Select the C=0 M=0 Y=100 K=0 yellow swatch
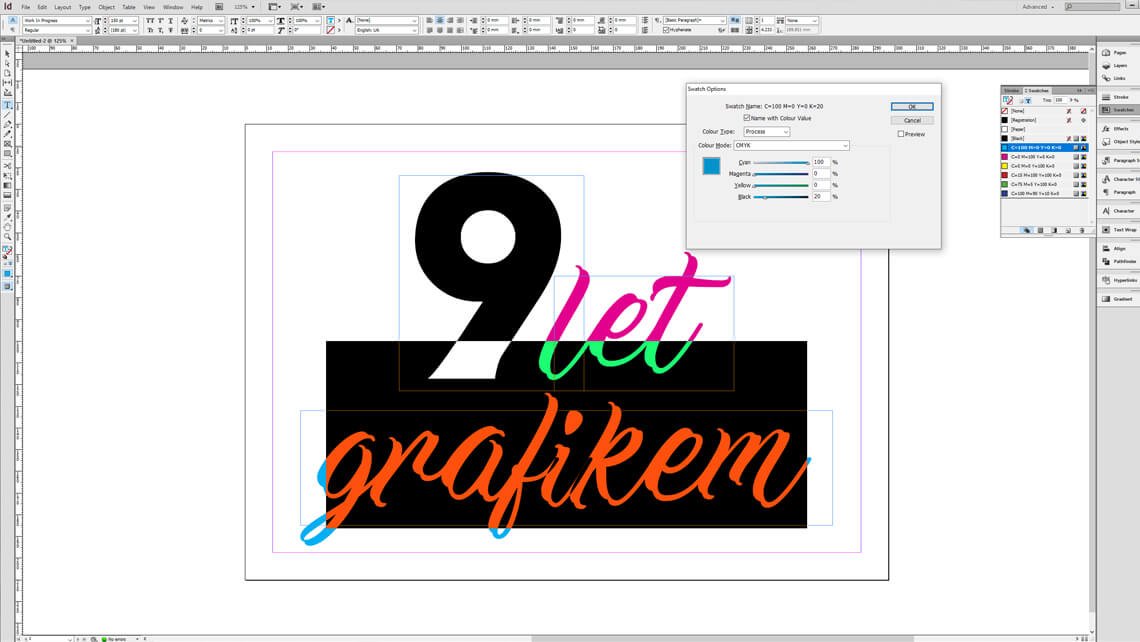The image size is (1140, 642). (1044, 166)
